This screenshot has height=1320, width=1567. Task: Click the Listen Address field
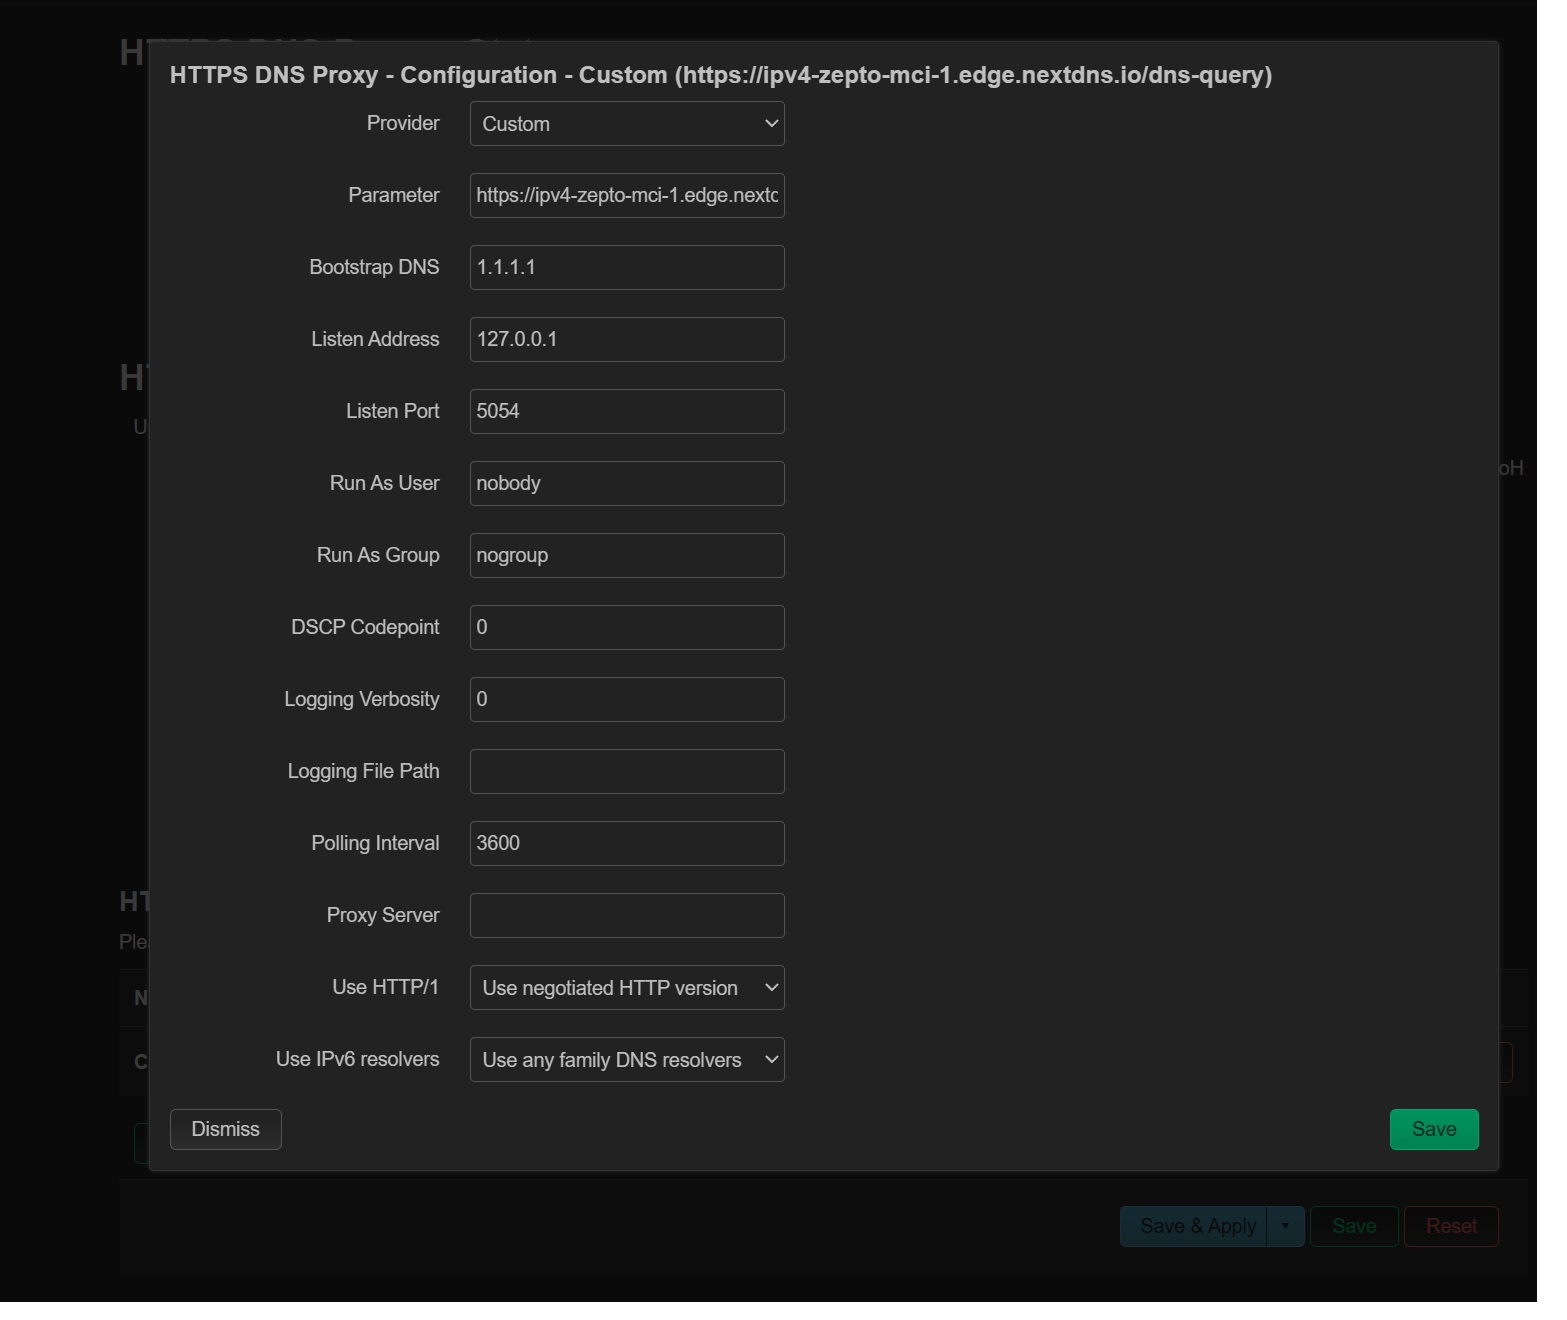(x=627, y=340)
